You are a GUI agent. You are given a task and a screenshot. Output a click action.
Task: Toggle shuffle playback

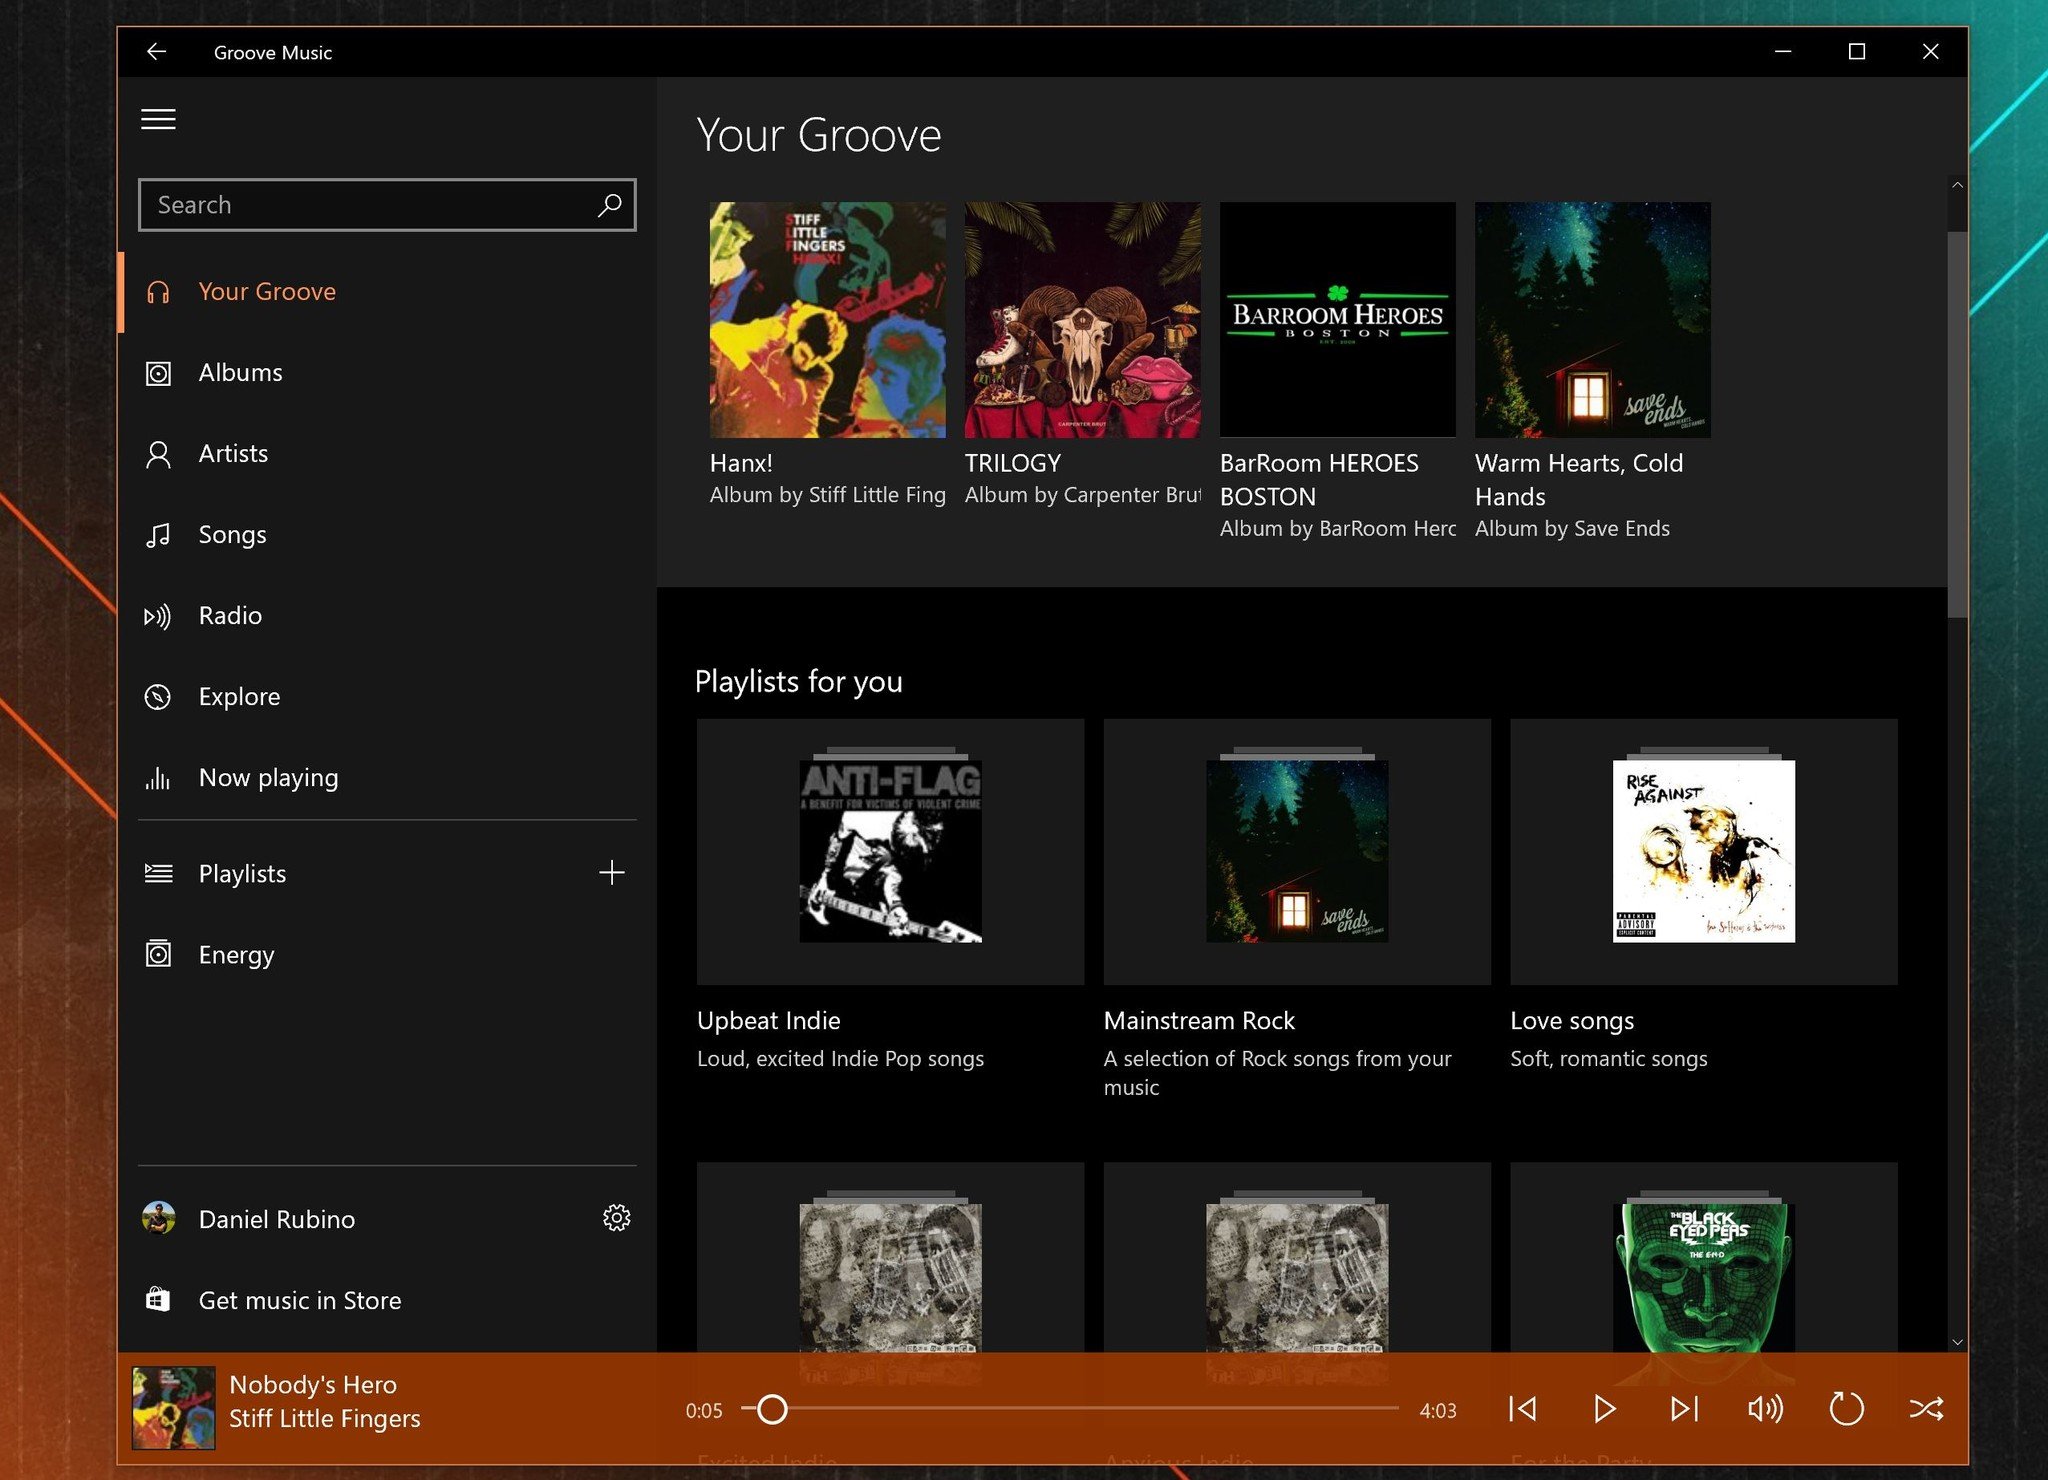click(x=1926, y=1409)
